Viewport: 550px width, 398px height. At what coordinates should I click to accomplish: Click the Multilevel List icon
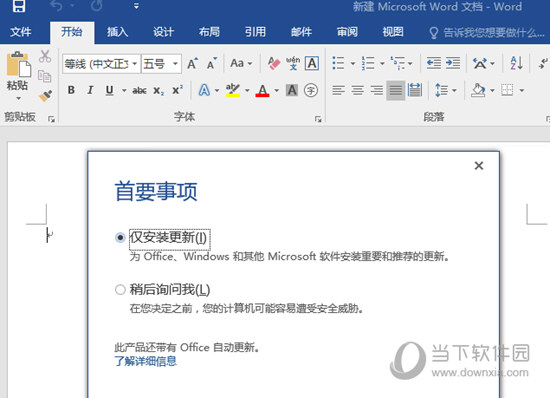tap(398, 63)
